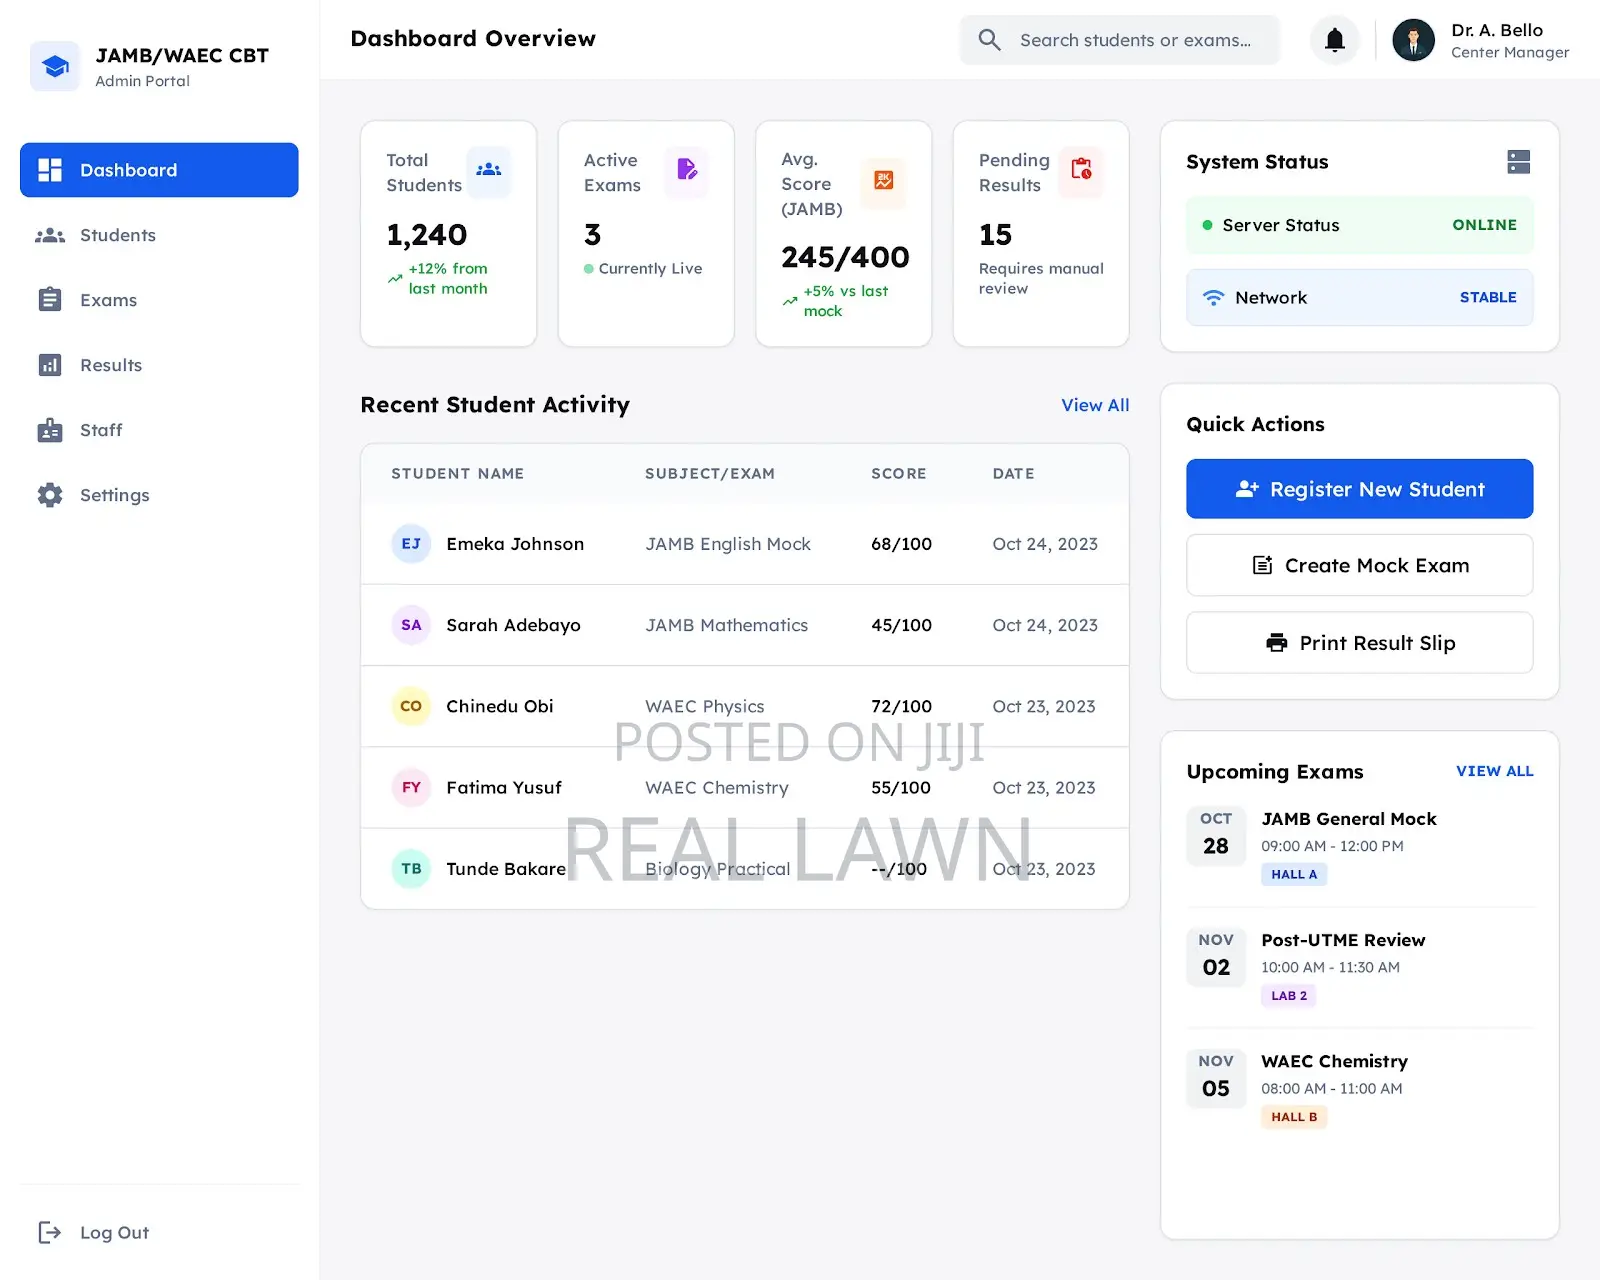The image size is (1600, 1280).
Task: Open the Post-UTME Review exam
Action: point(1343,940)
